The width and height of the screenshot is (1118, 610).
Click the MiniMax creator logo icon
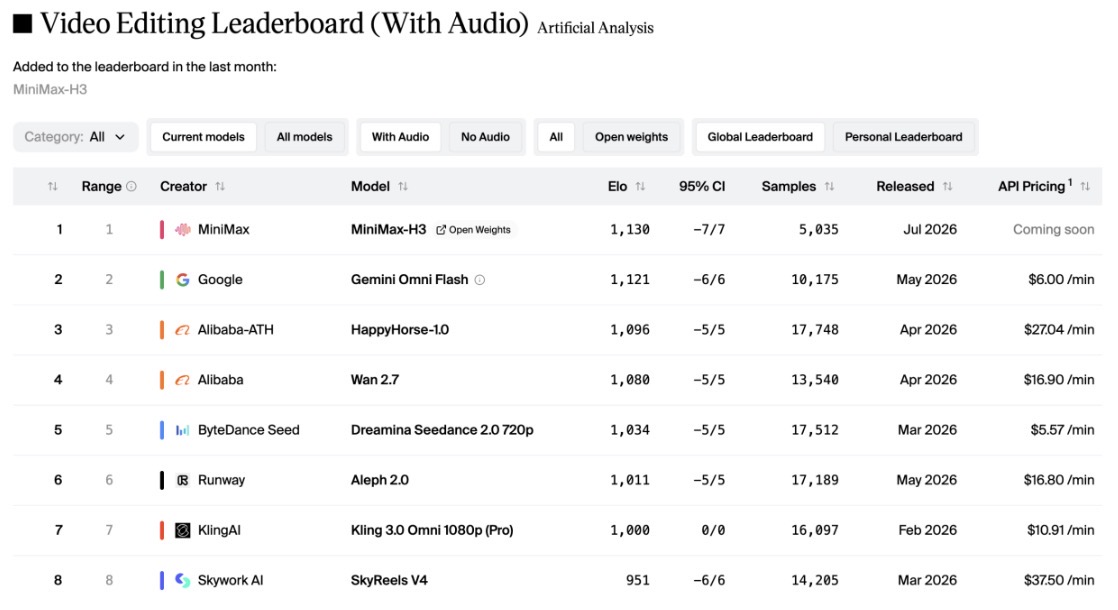(x=183, y=229)
